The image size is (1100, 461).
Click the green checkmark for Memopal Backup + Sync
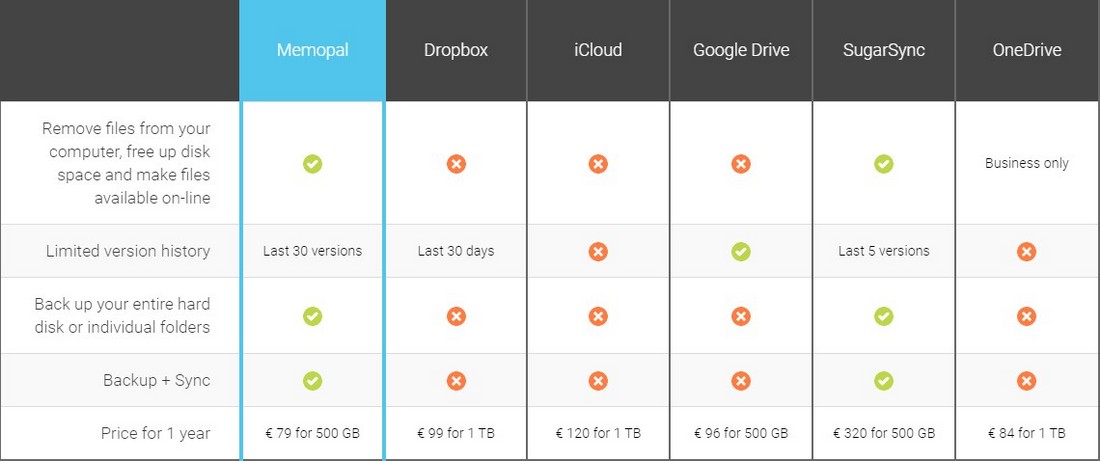click(x=313, y=381)
